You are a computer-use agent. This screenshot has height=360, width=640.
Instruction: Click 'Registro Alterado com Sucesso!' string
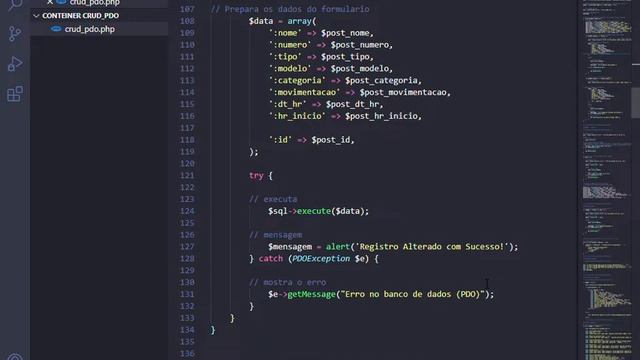click(x=431, y=247)
